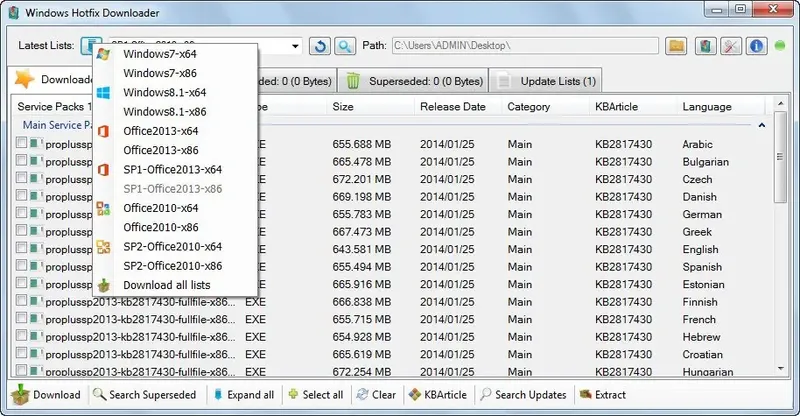Click the Search Updates button
The height and width of the screenshot is (416, 800).
[x=523, y=395]
